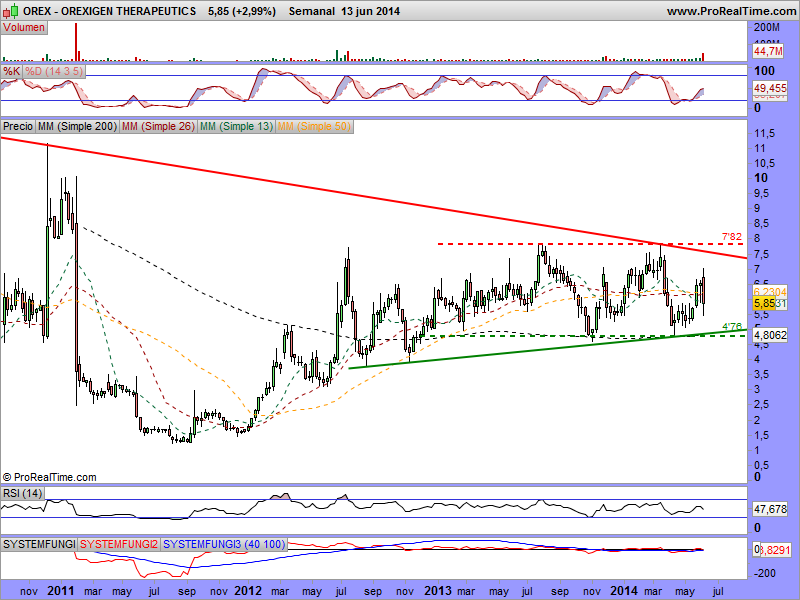Image resolution: width=800 pixels, height=600 pixels.
Task: Click the 4'76 support label
Action: [732, 327]
